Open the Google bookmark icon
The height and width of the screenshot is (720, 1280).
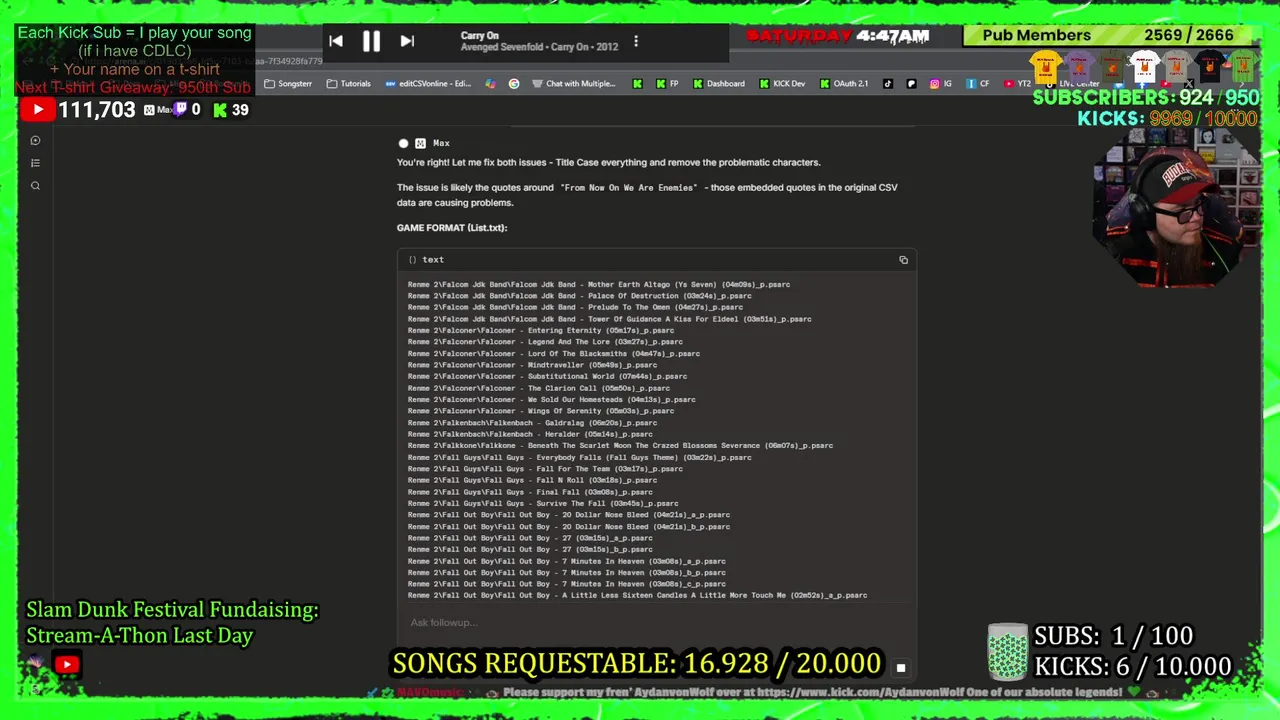coord(514,84)
